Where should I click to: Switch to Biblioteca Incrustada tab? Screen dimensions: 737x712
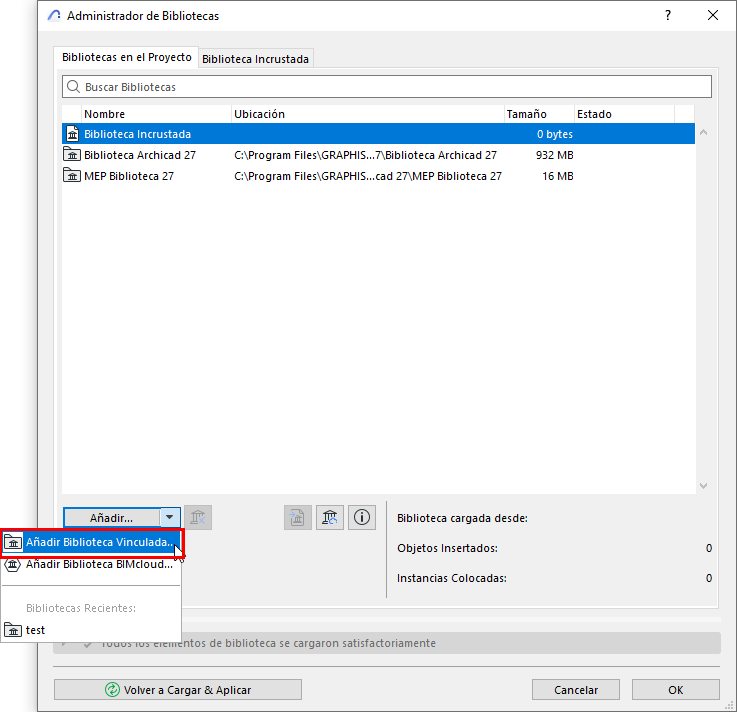click(x=255, y=59)
